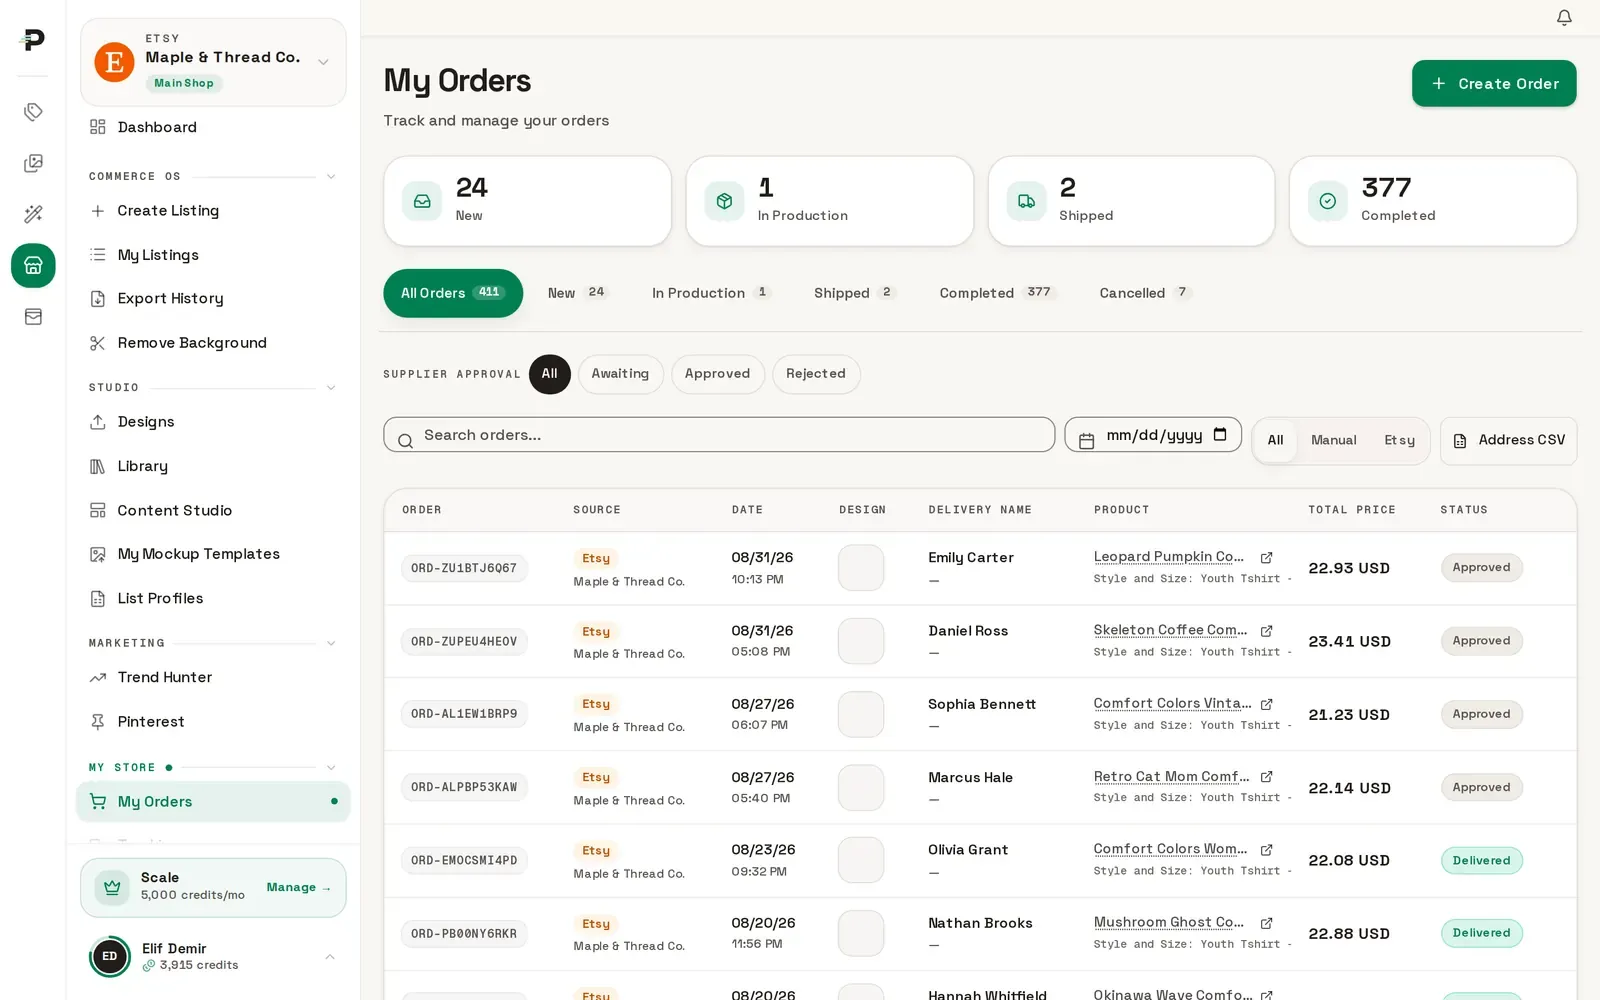
Task: Switch to Cancelled tab
Action: click(1145, 293)
